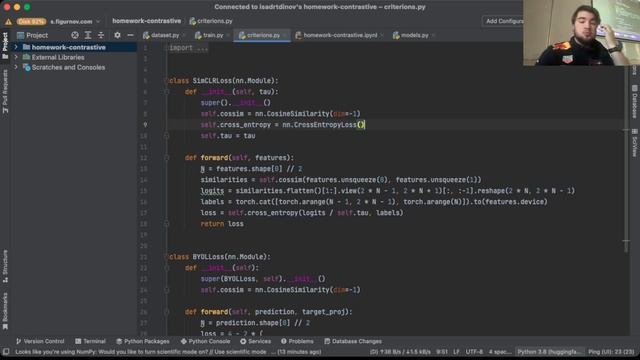Open the 4 spaces indent settings
This screenshot has height=360, width=640.
pos(500,352)
